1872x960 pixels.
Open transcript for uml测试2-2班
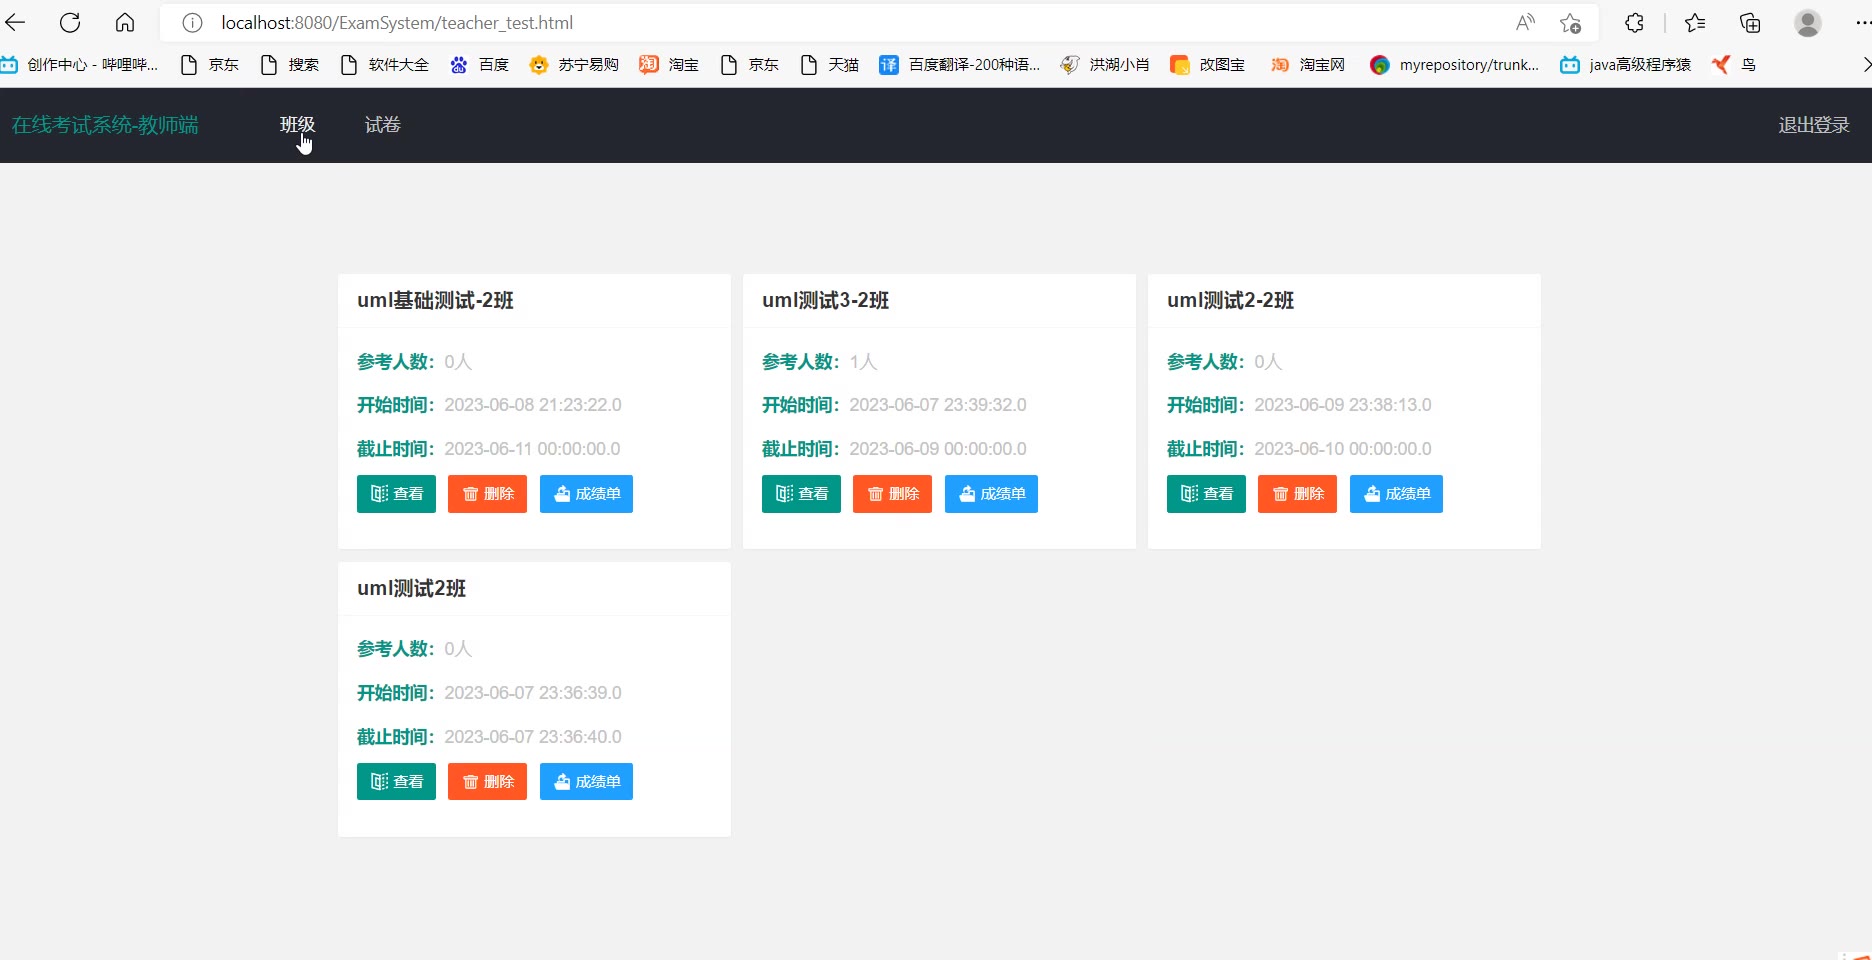[x=1396, y=494]
